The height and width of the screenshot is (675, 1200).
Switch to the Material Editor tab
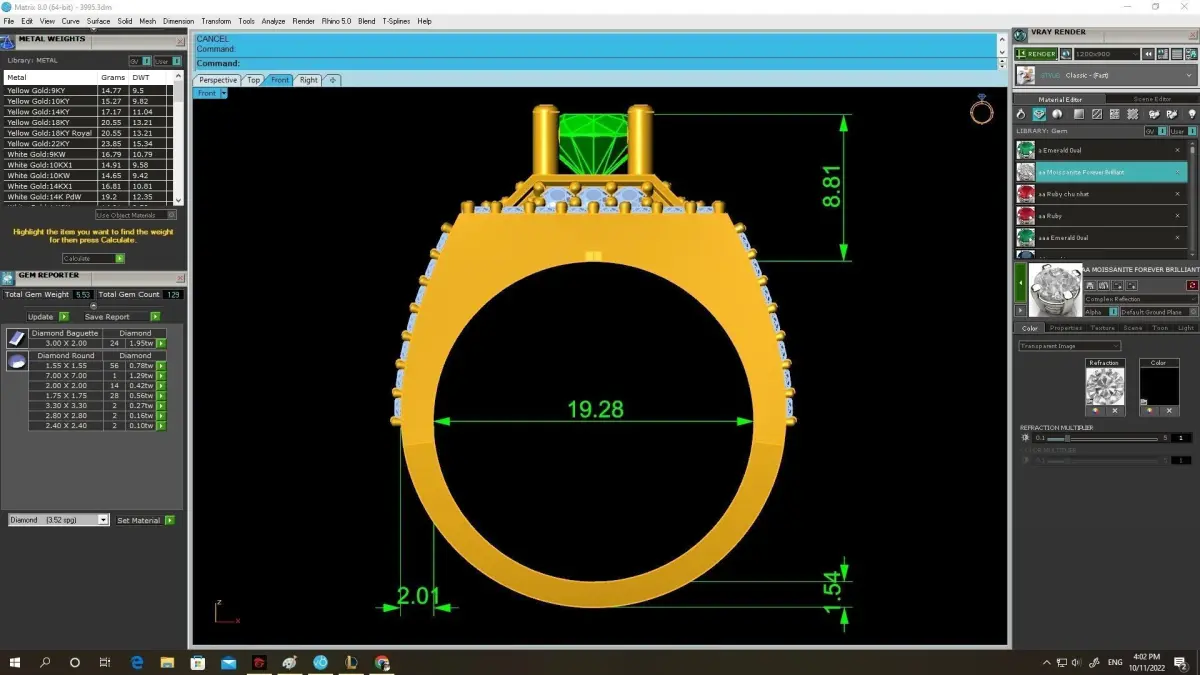click(x=1060, y=99)
